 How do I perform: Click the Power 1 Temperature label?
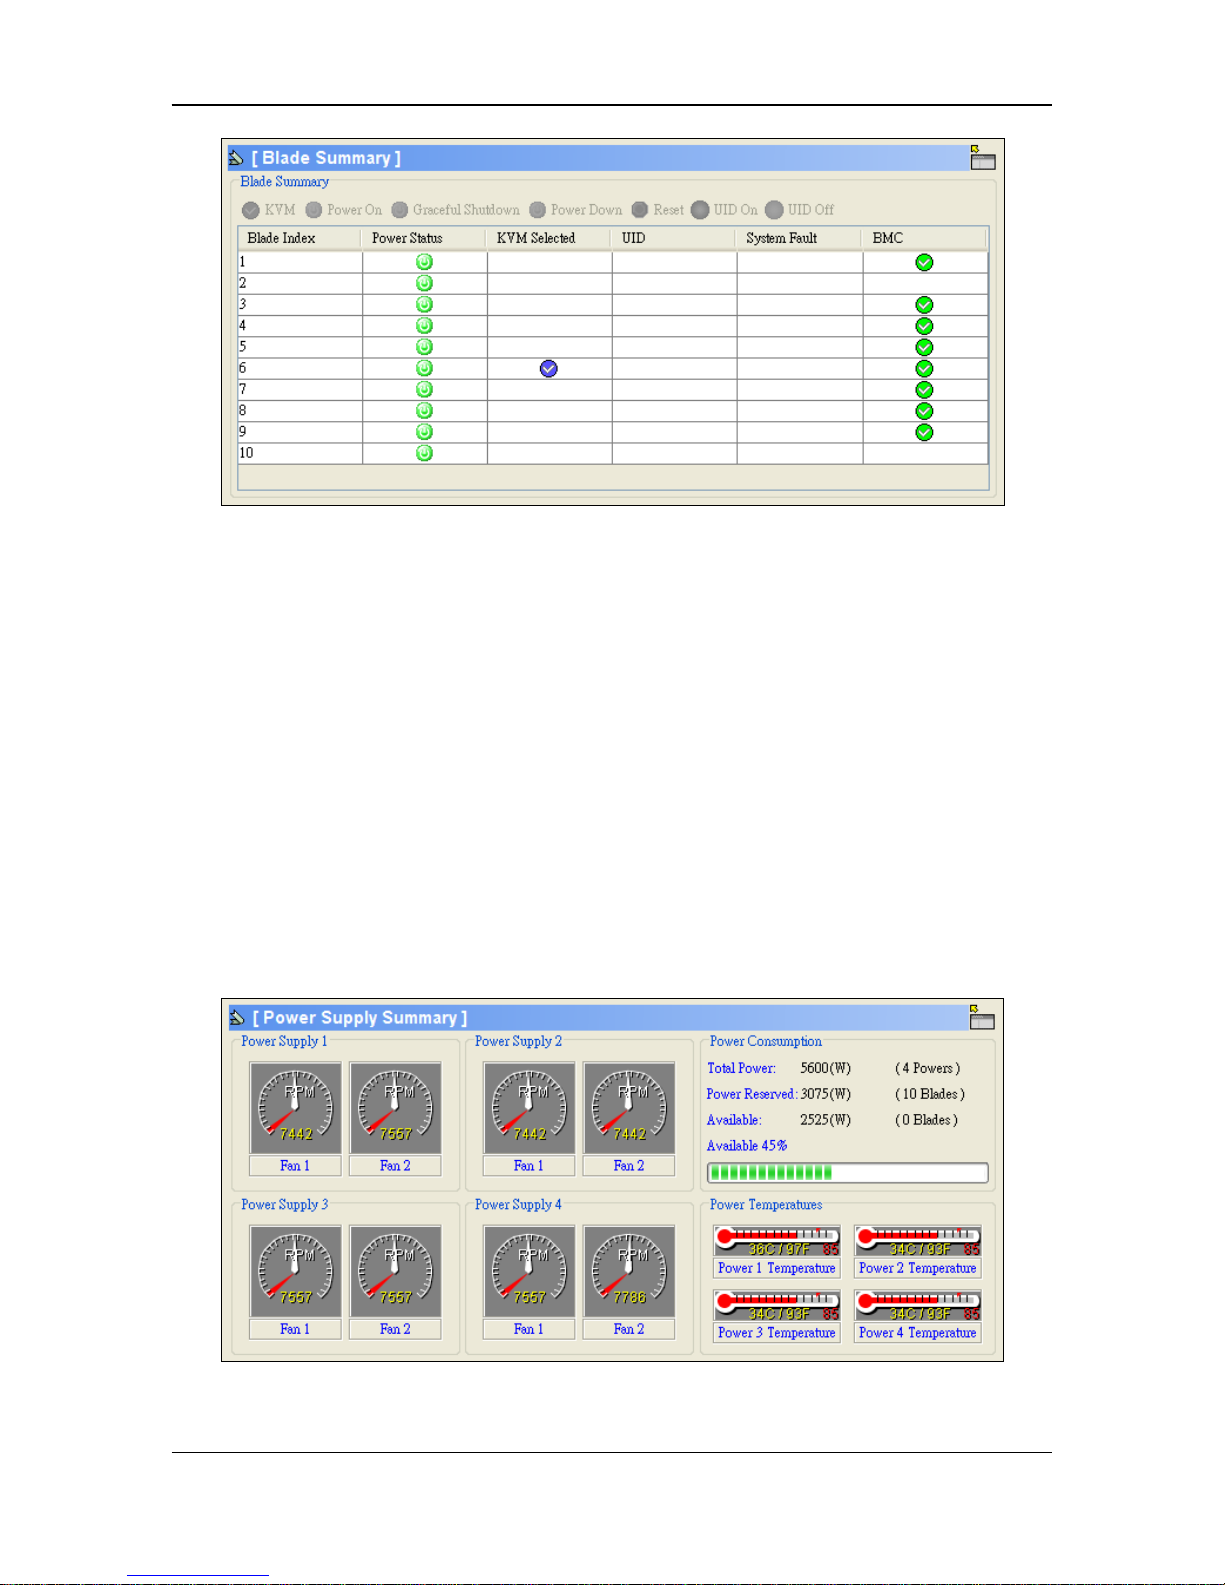click(777, 1268)
